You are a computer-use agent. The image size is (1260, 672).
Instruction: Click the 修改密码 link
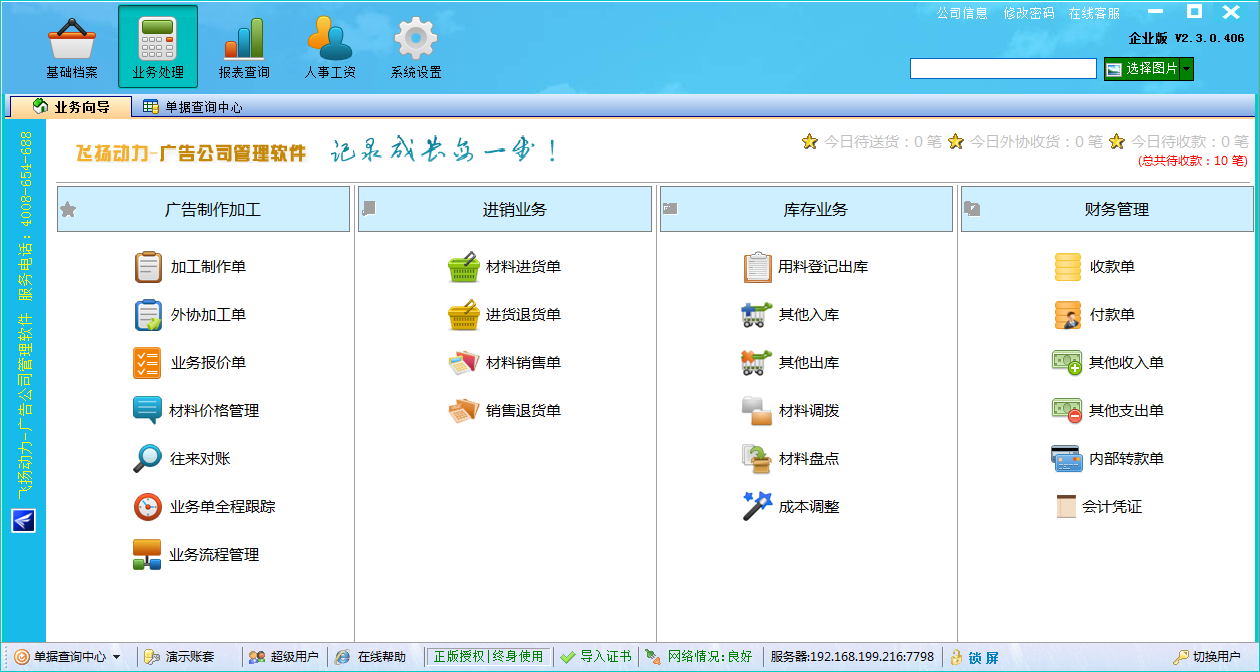point(1029,13)
